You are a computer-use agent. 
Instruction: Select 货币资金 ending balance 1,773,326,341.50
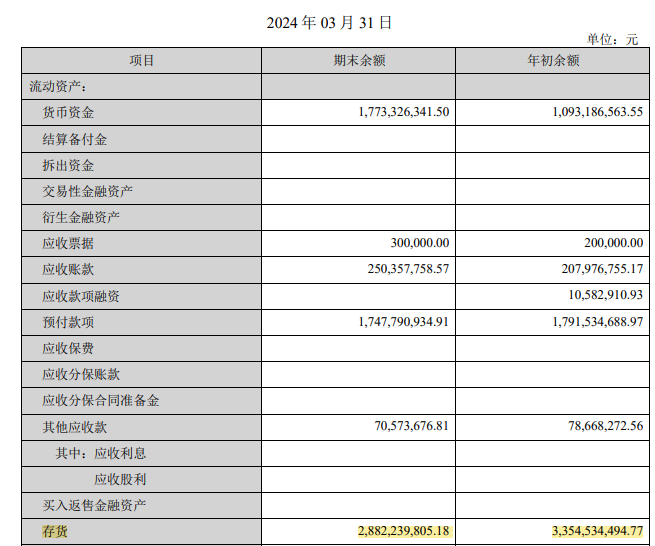pos(403,113)
